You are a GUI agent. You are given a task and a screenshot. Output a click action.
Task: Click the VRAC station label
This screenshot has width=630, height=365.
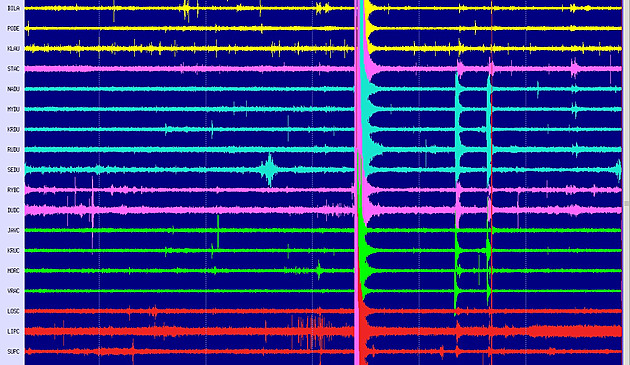(13, 291)
